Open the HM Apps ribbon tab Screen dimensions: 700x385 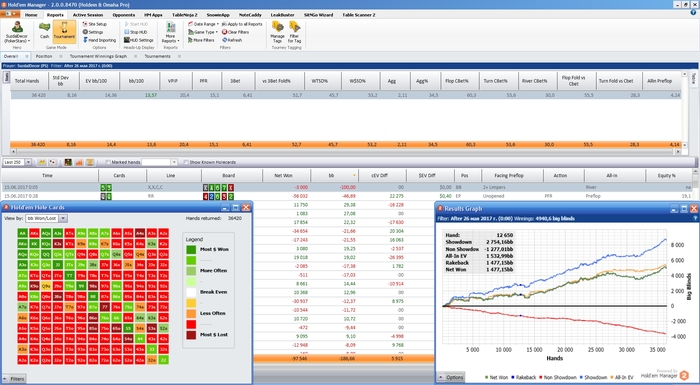tap(153, 15)
